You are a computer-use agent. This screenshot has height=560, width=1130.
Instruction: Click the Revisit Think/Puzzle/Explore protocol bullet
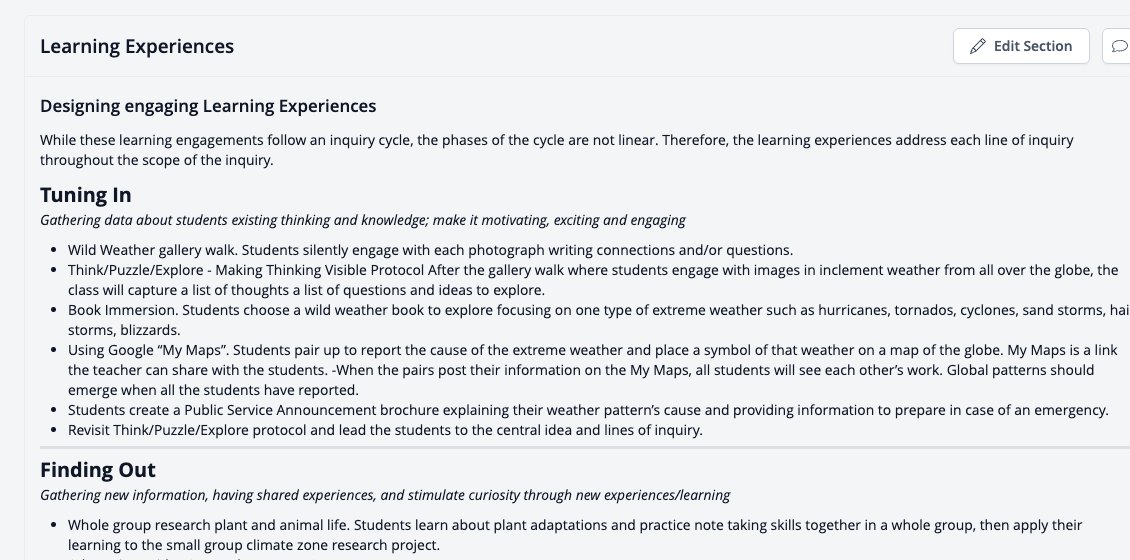tap(385, 430)
